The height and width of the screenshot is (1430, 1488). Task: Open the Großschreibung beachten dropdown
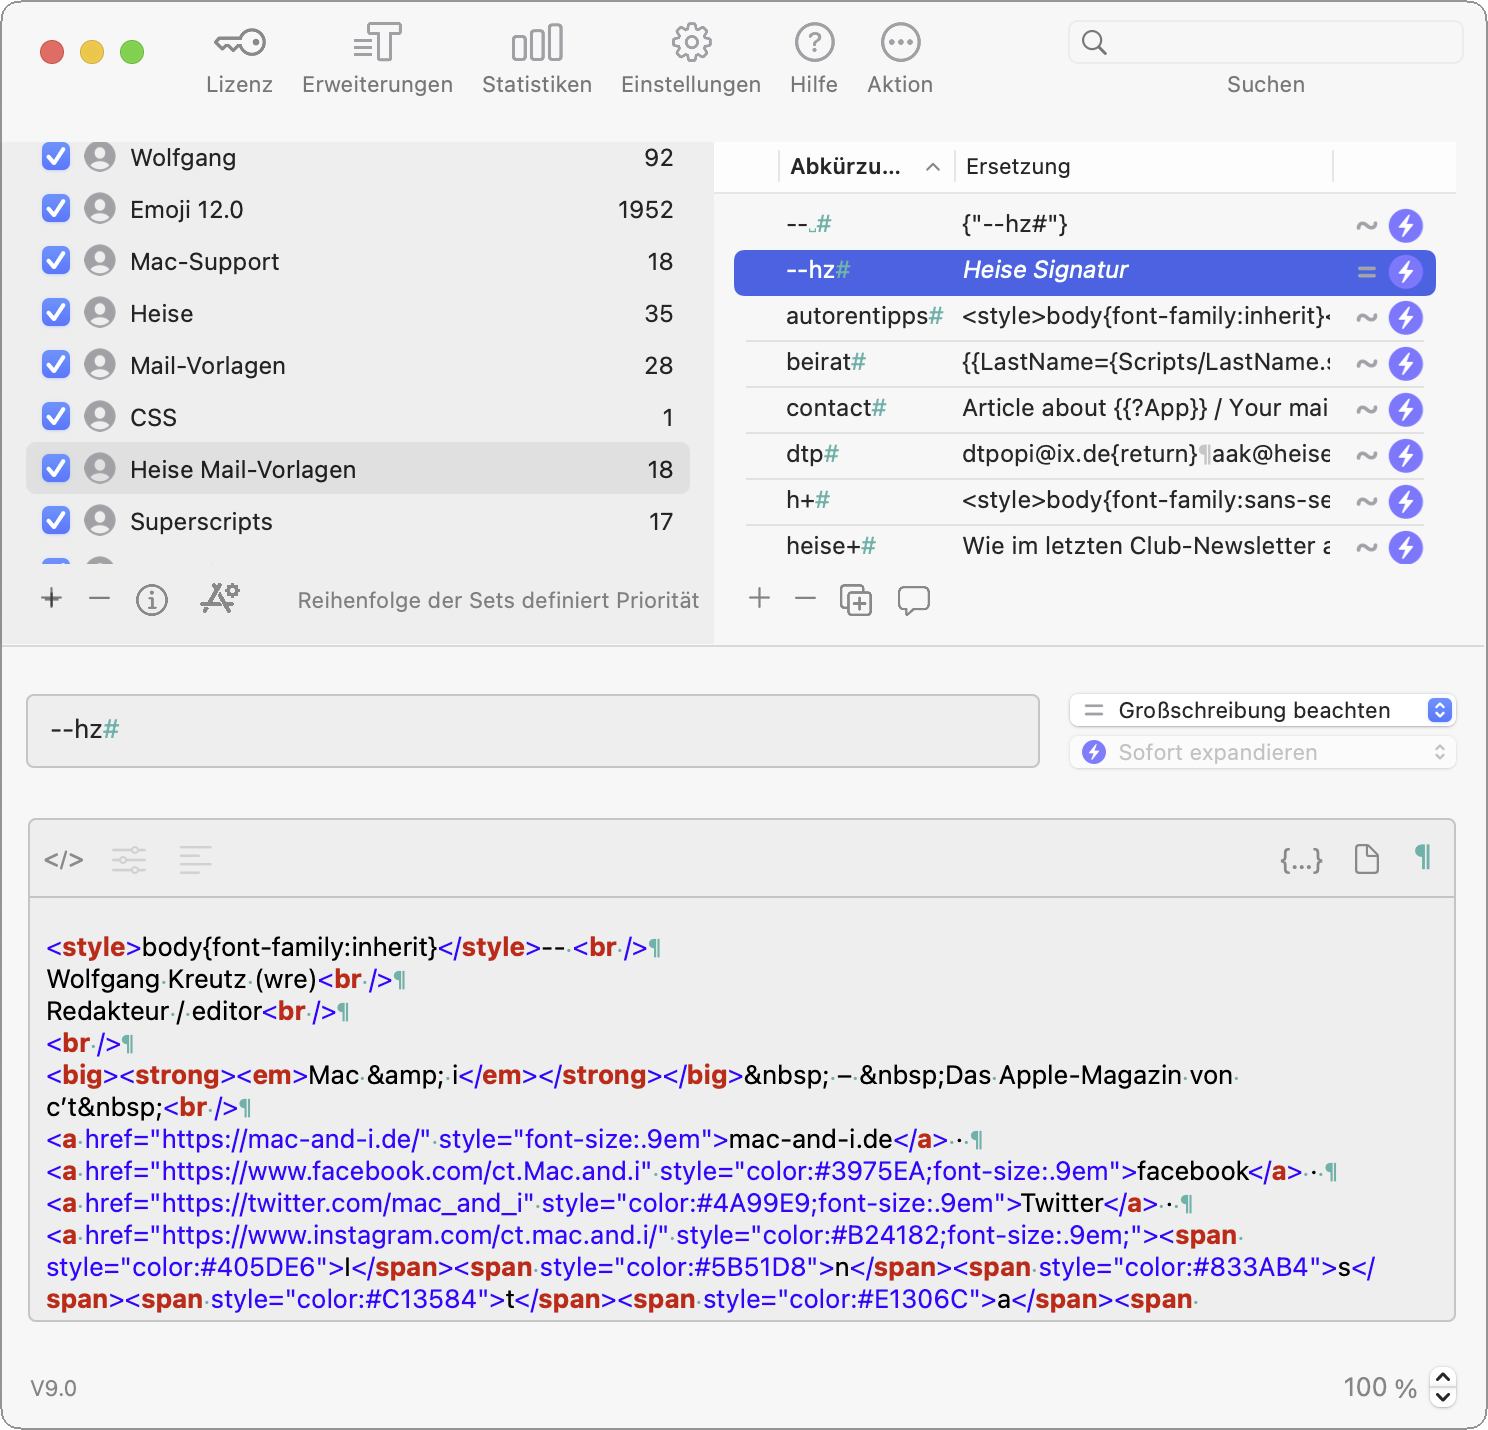[1262, 710]
